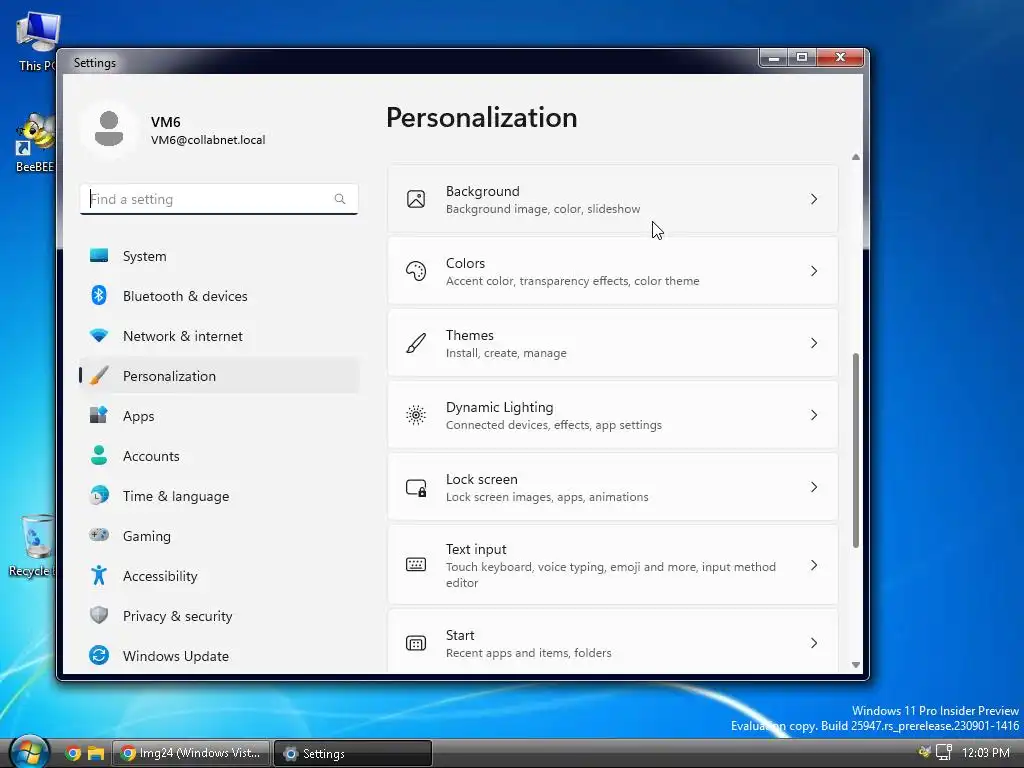Open the Accounts category
Image resolution: width=1024 pixels, height=768 pixels.
[x=219, y=456]
